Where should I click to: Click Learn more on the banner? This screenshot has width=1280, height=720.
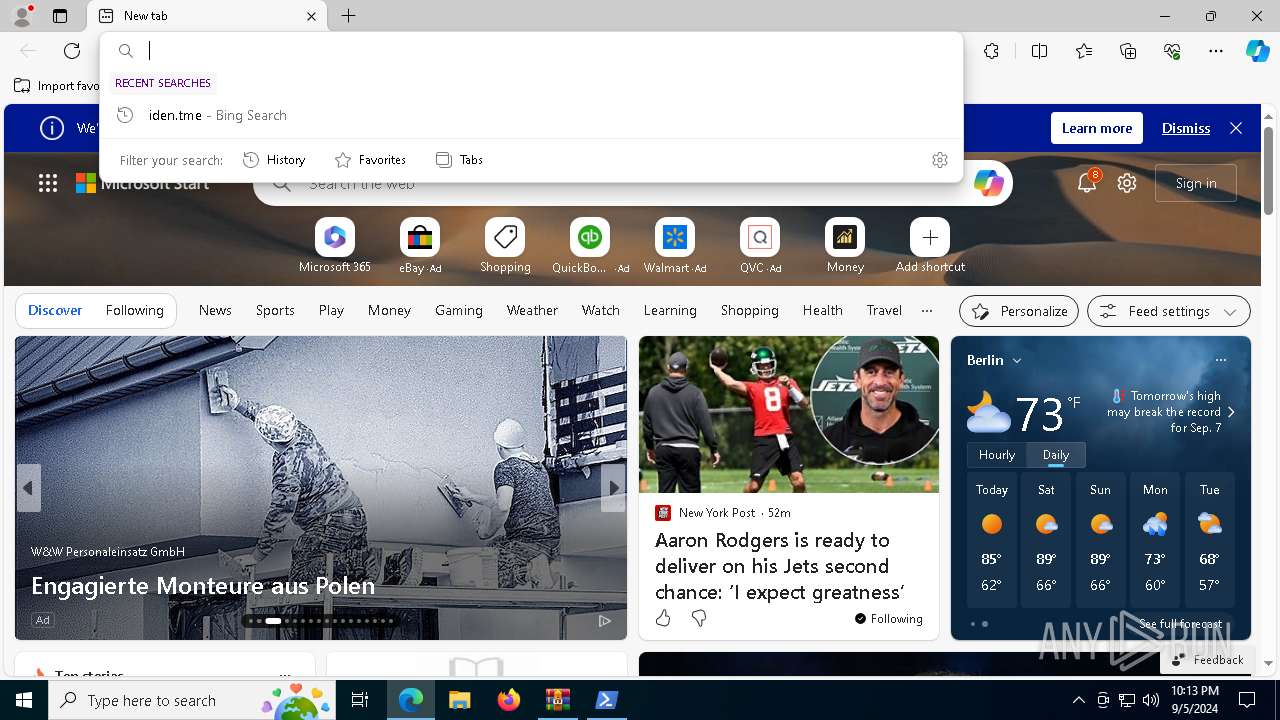1097,128
